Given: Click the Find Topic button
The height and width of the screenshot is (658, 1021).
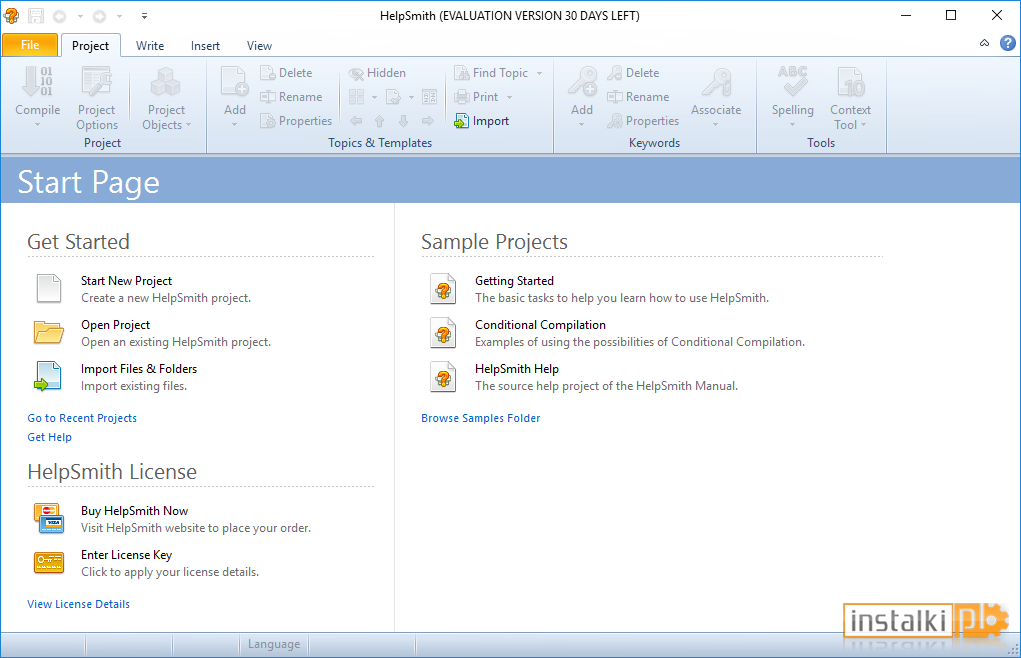Looking at the screenshot, I should (x=492, y=73).
